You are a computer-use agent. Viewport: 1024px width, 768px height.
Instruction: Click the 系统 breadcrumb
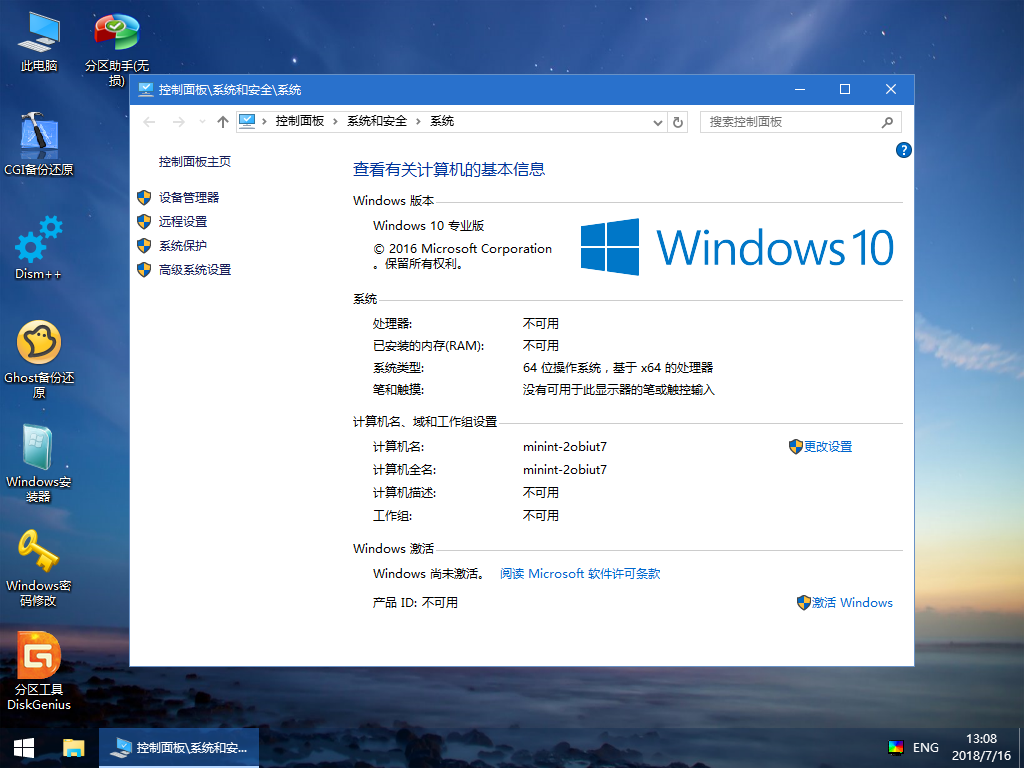click(x=442, y=121)
